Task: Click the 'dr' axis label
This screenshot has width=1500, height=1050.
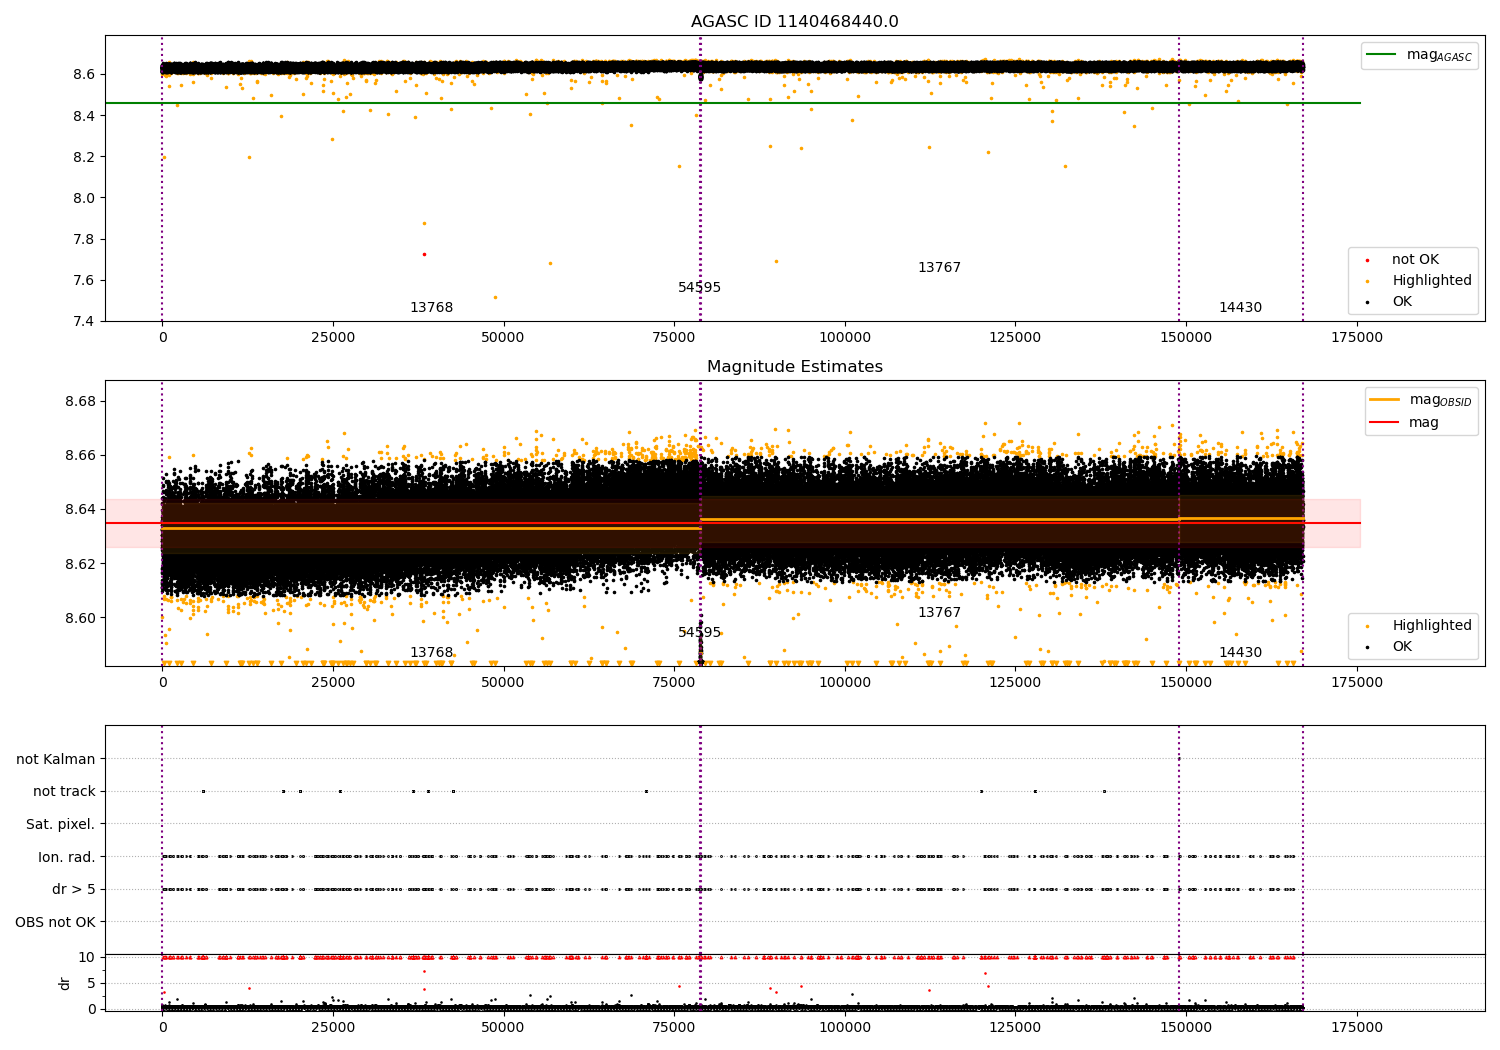Action: point(65,983)
